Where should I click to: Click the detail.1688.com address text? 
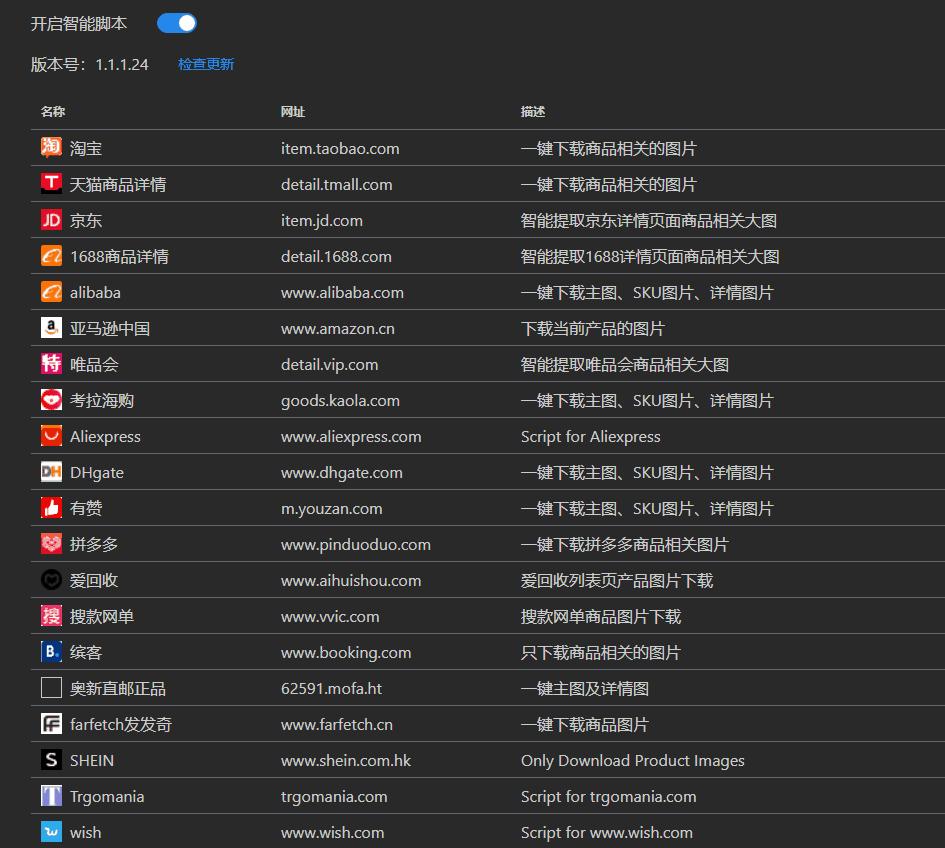[336, 256]
